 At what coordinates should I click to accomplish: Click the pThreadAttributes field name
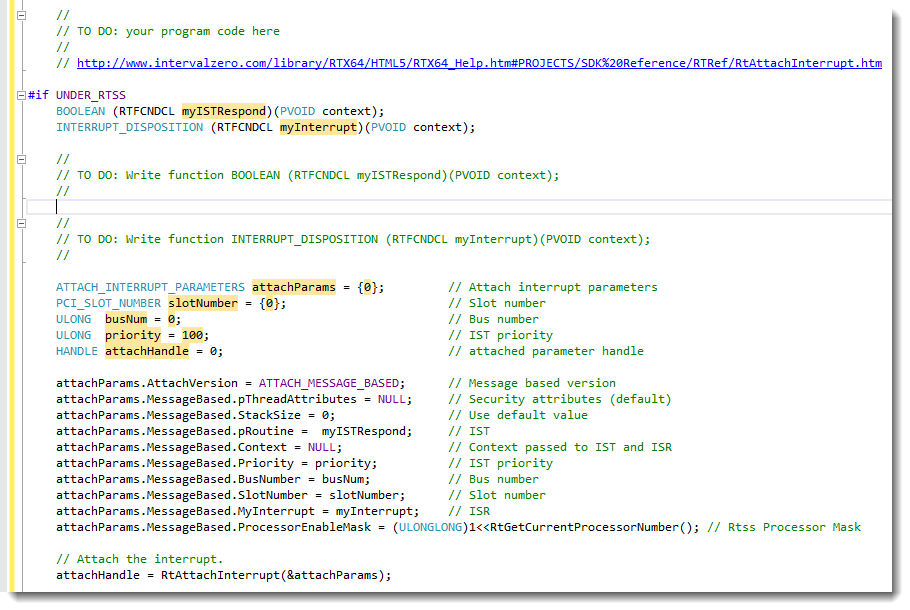coord(297,399)
